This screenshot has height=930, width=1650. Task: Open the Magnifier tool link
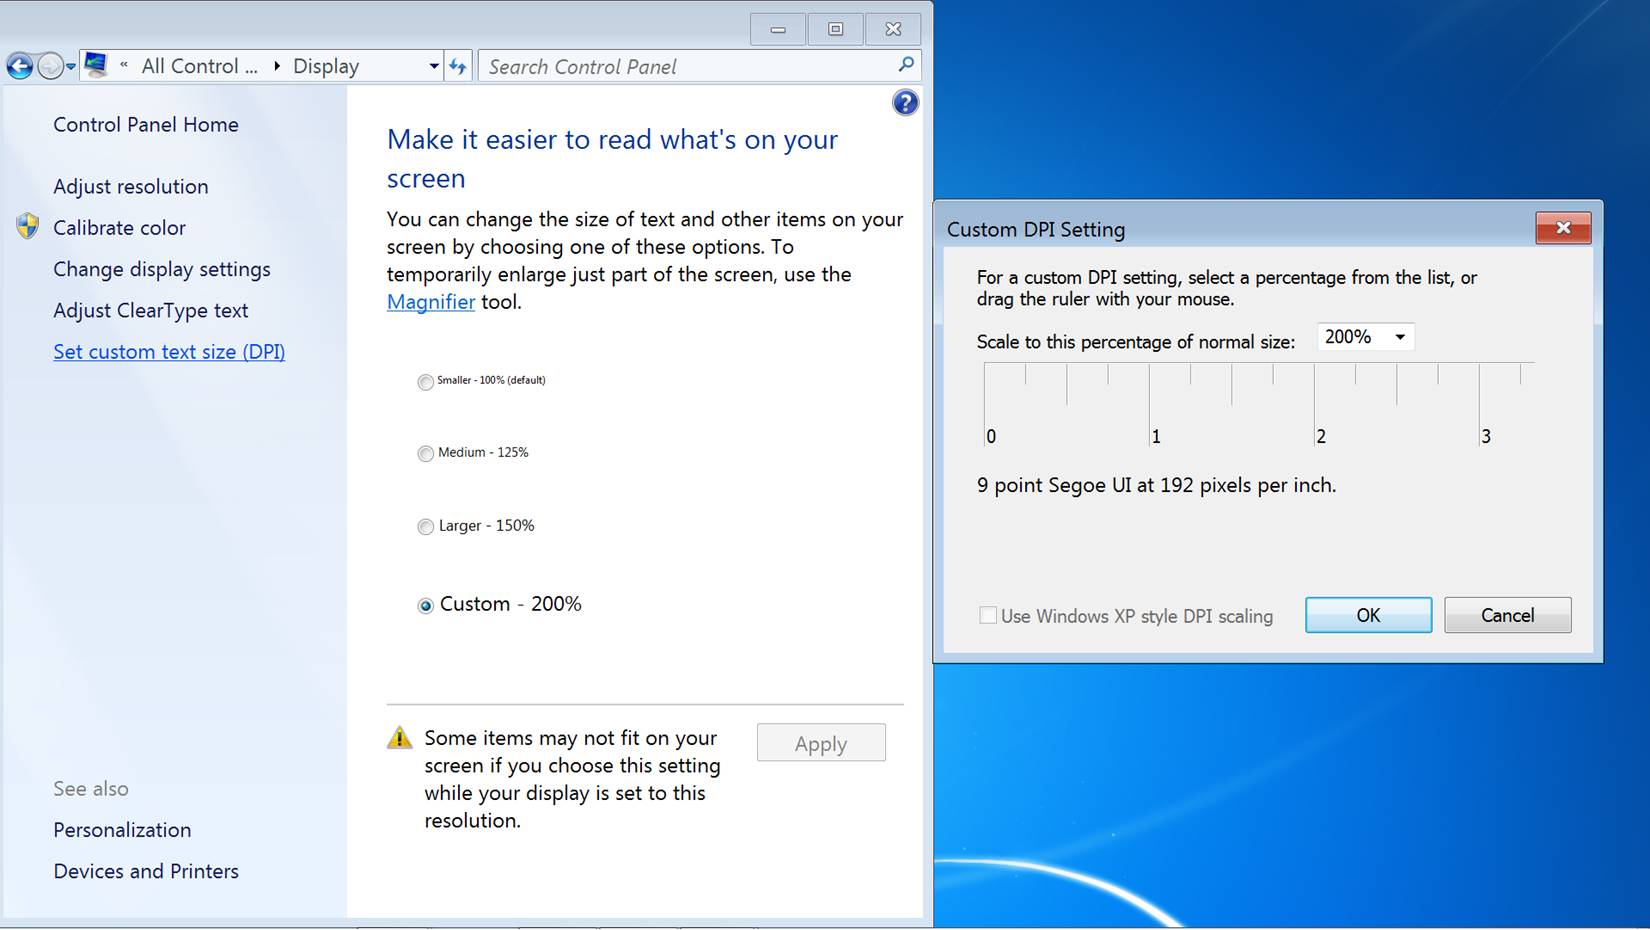(x=431, y=301)
